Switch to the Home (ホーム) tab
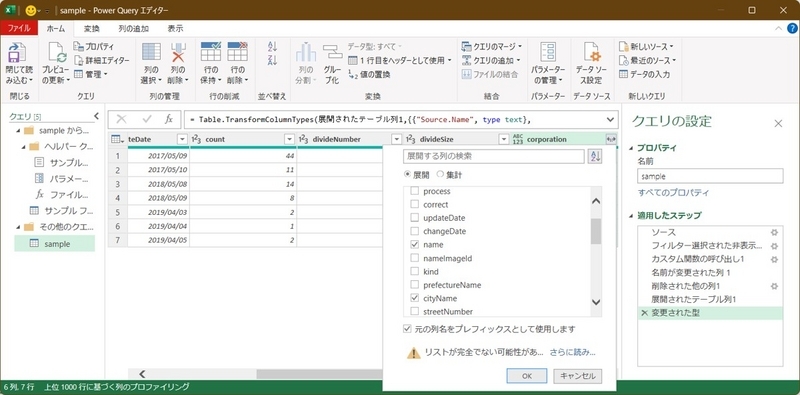 [56, 29]
